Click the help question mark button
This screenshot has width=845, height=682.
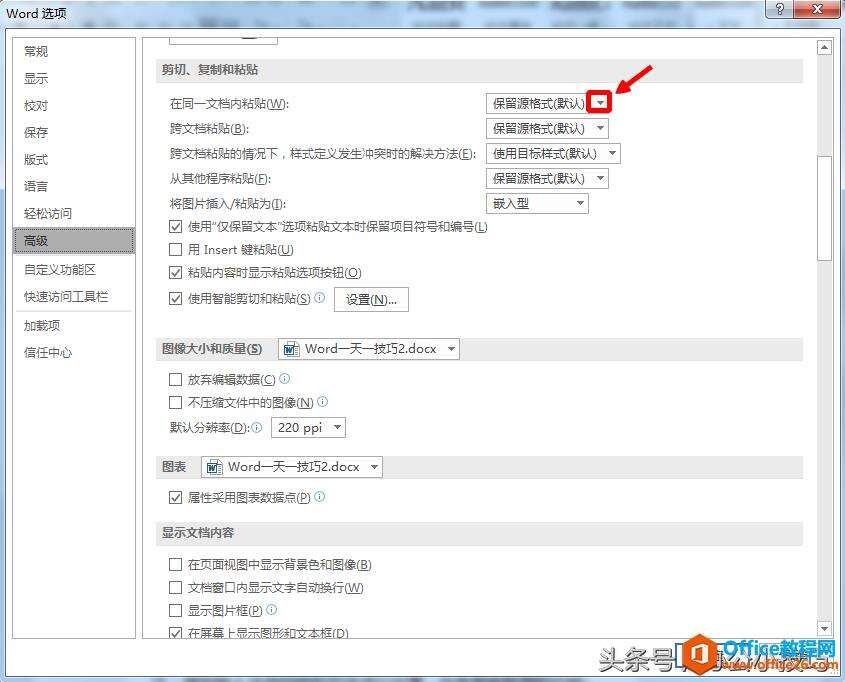(x=779, y=9)
